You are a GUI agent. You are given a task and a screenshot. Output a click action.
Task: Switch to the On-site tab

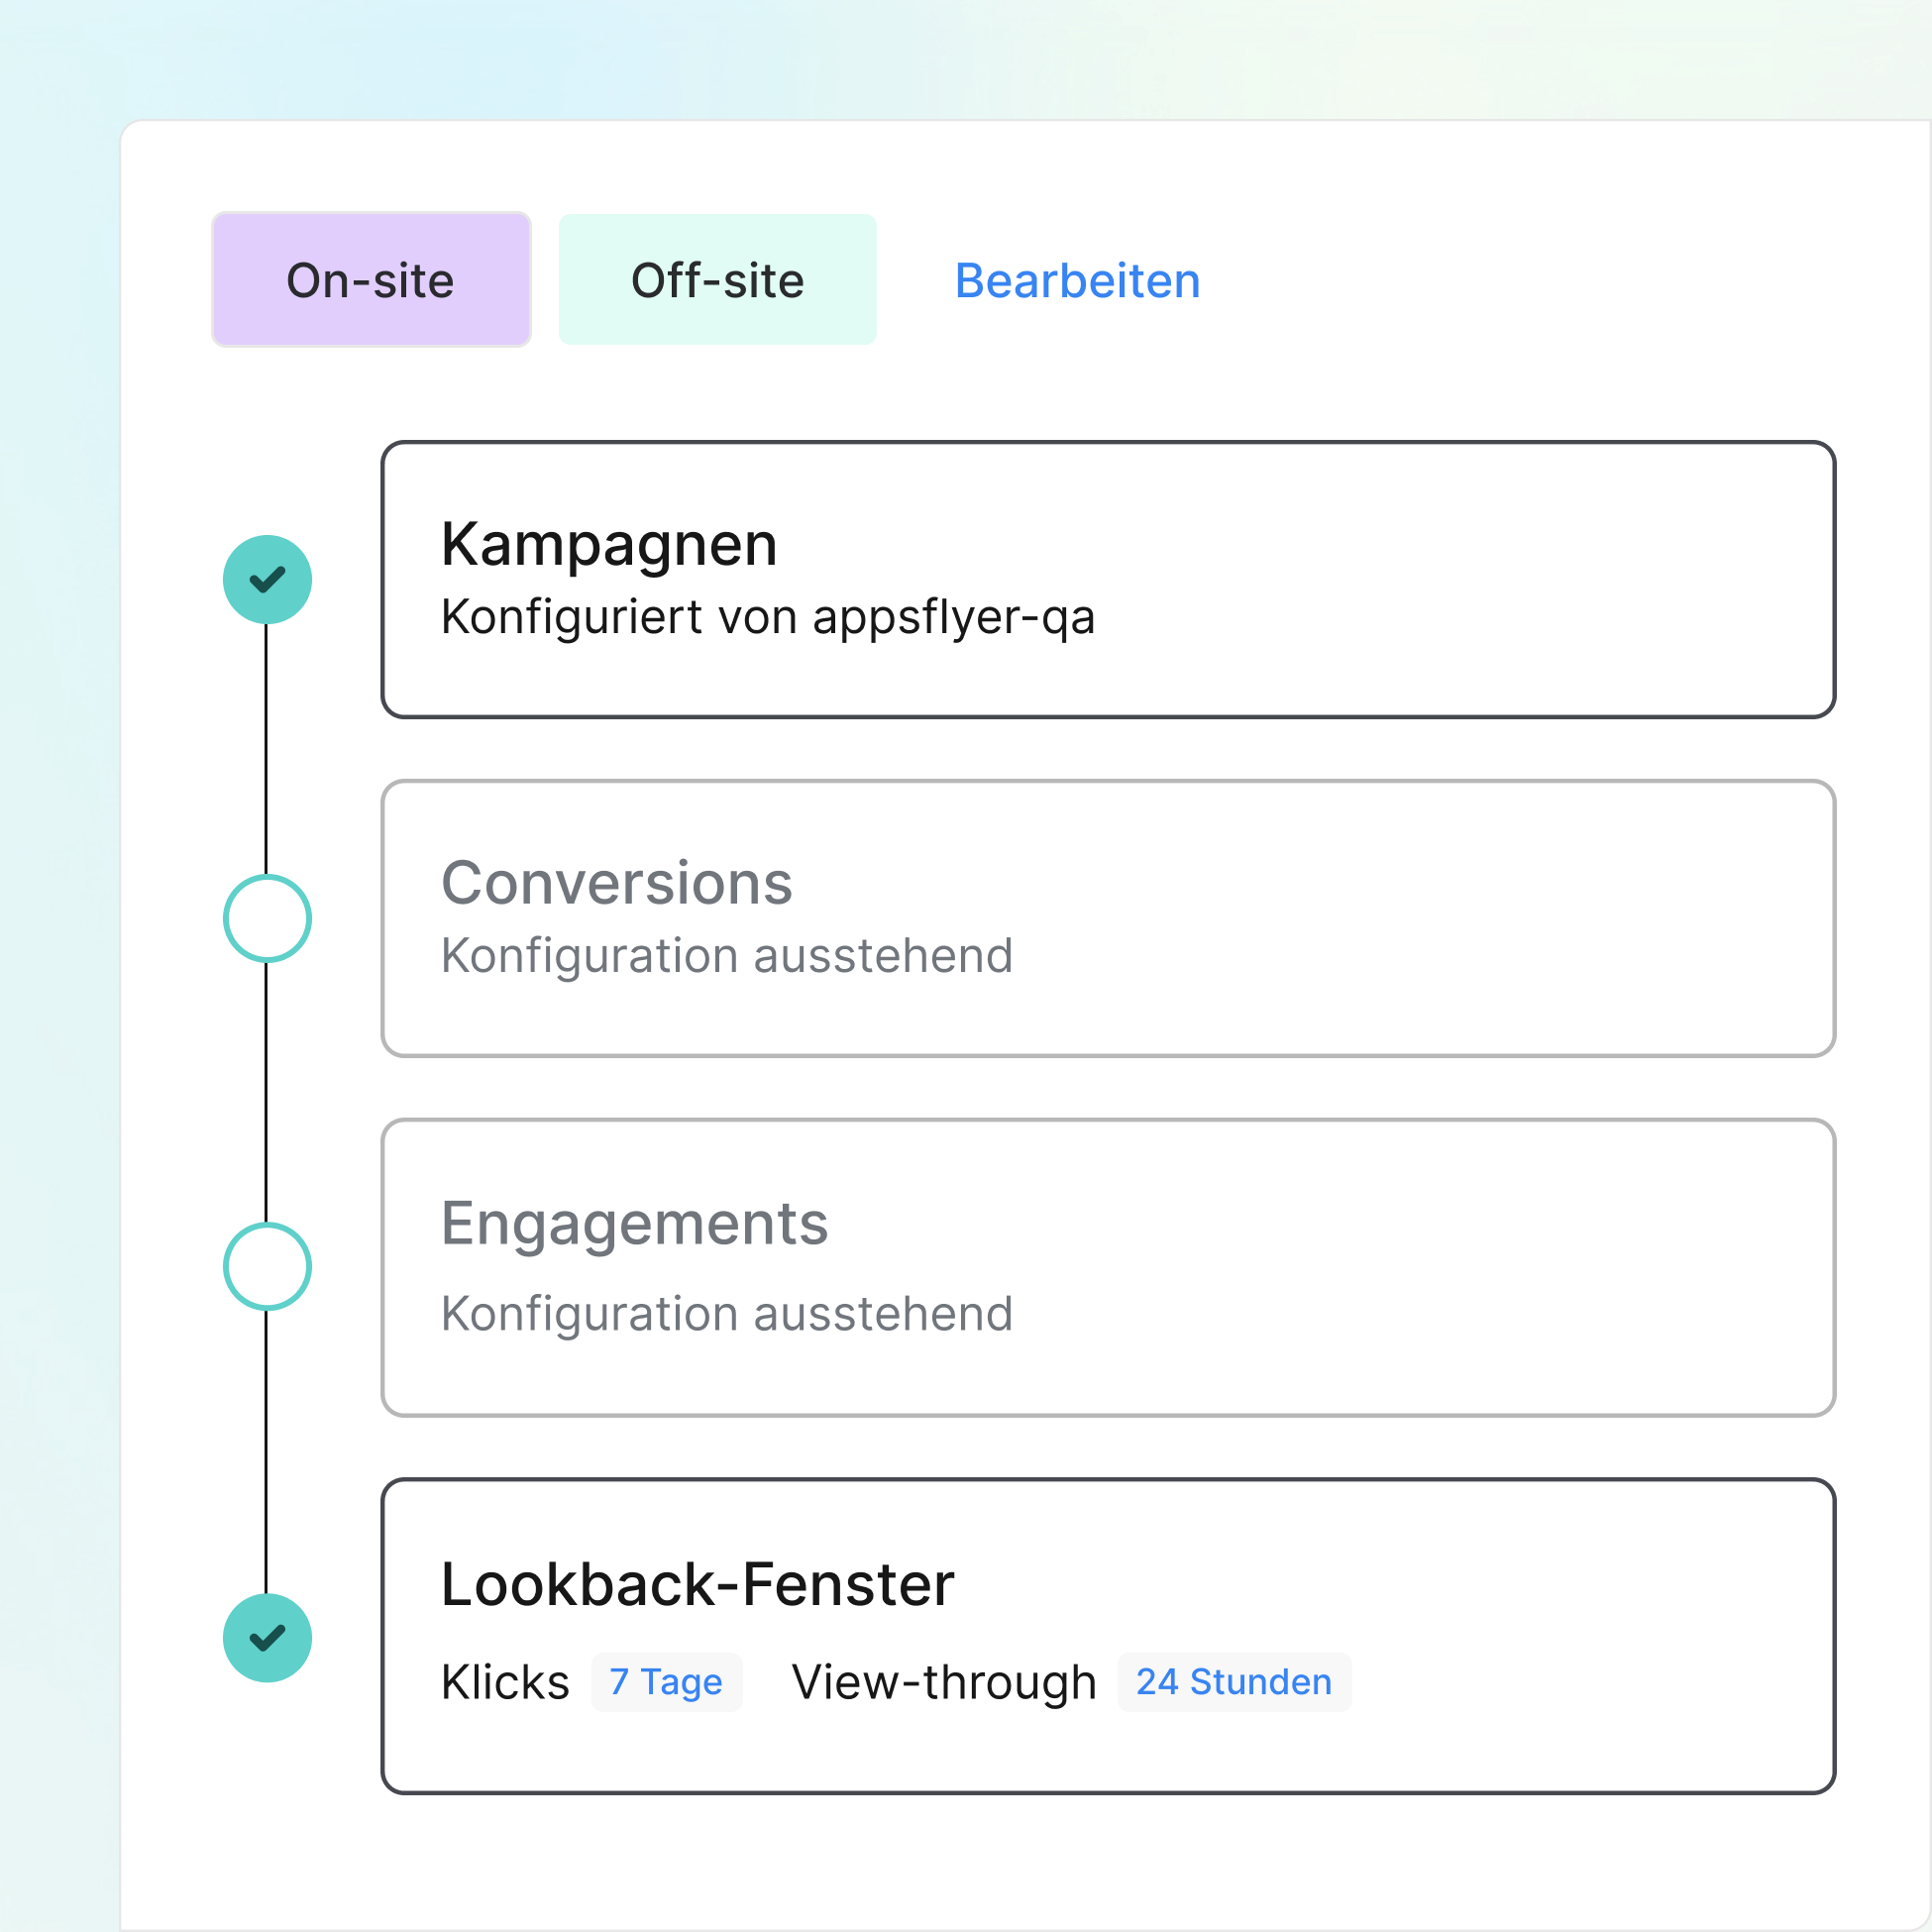(x=371, y=280)
